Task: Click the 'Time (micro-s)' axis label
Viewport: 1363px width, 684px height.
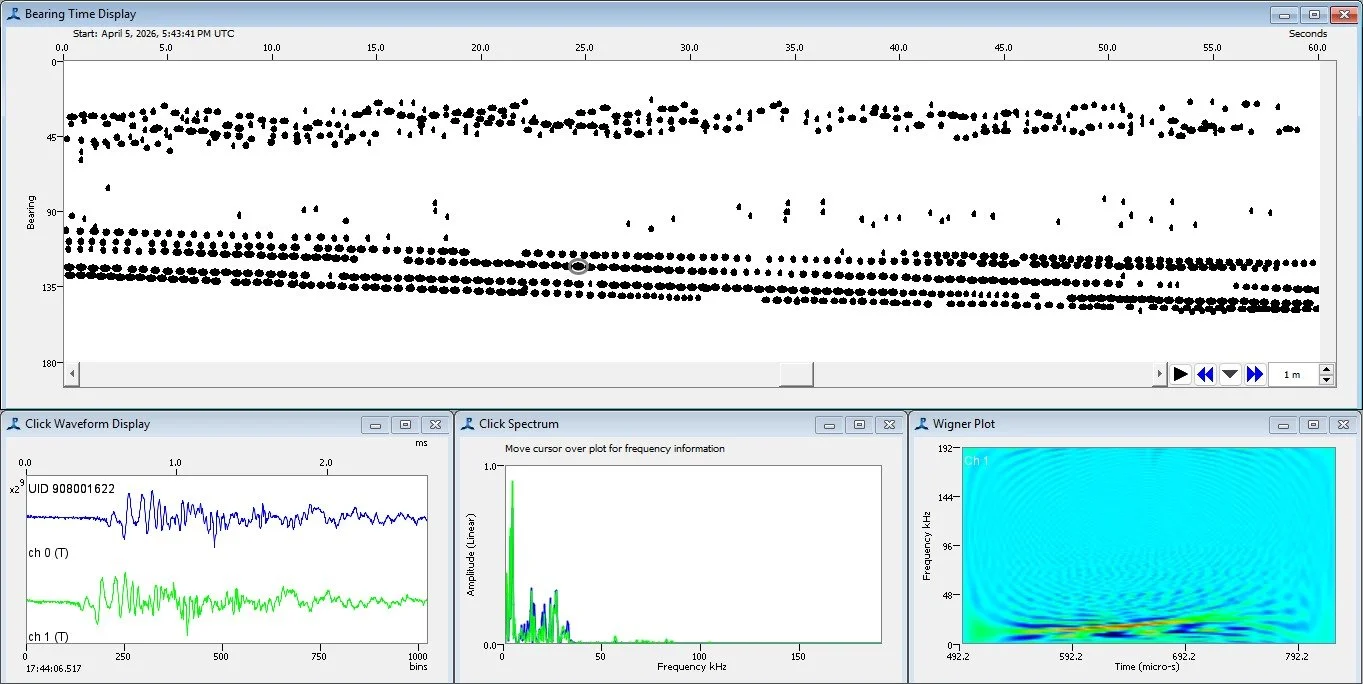Action: 1148,666
